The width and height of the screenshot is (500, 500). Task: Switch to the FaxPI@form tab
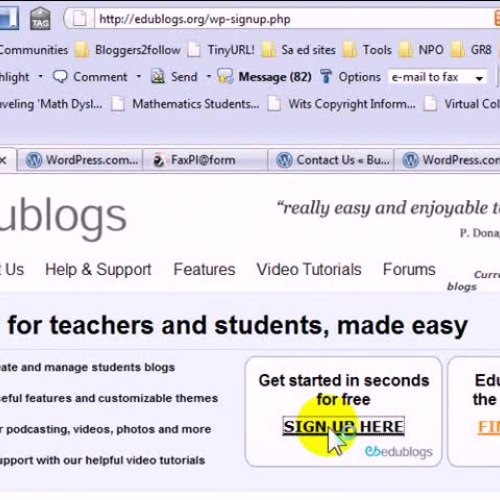205,160
